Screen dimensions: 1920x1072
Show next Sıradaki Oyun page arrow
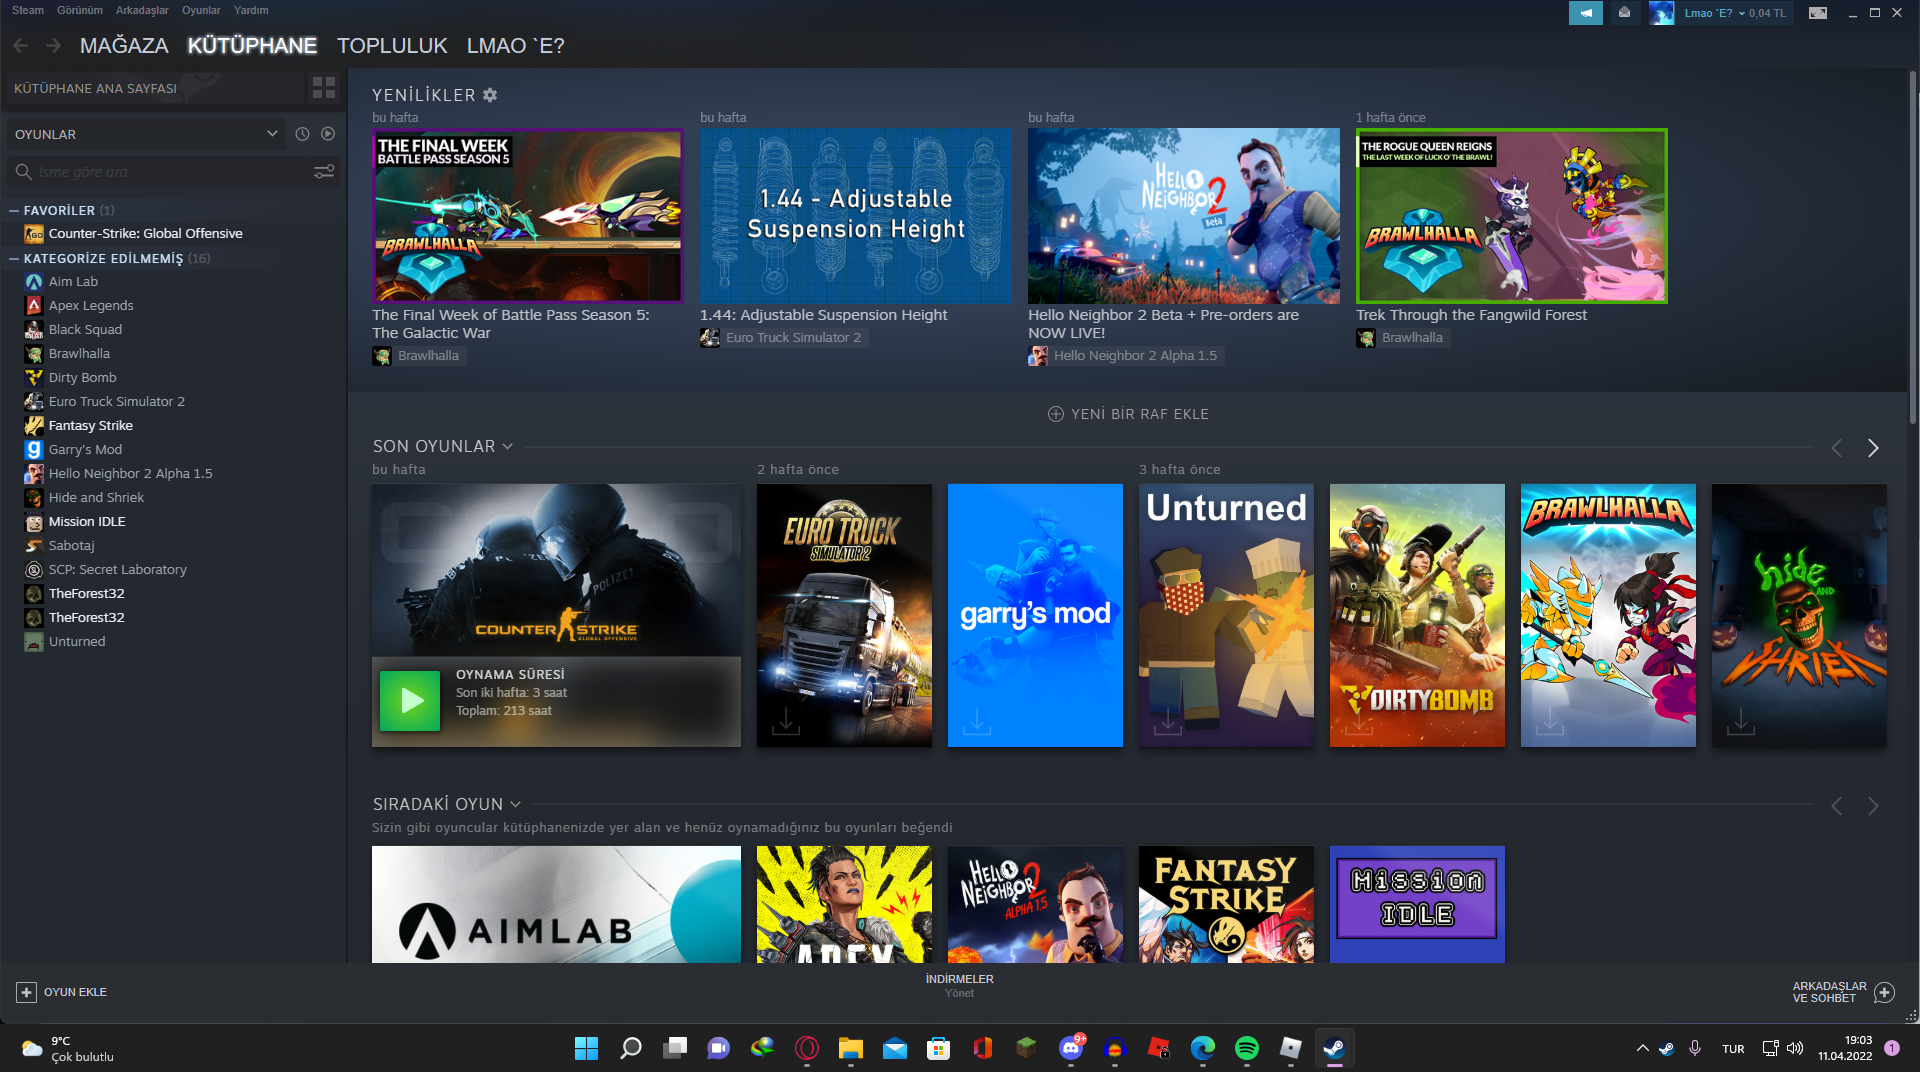coord(1873,806)
